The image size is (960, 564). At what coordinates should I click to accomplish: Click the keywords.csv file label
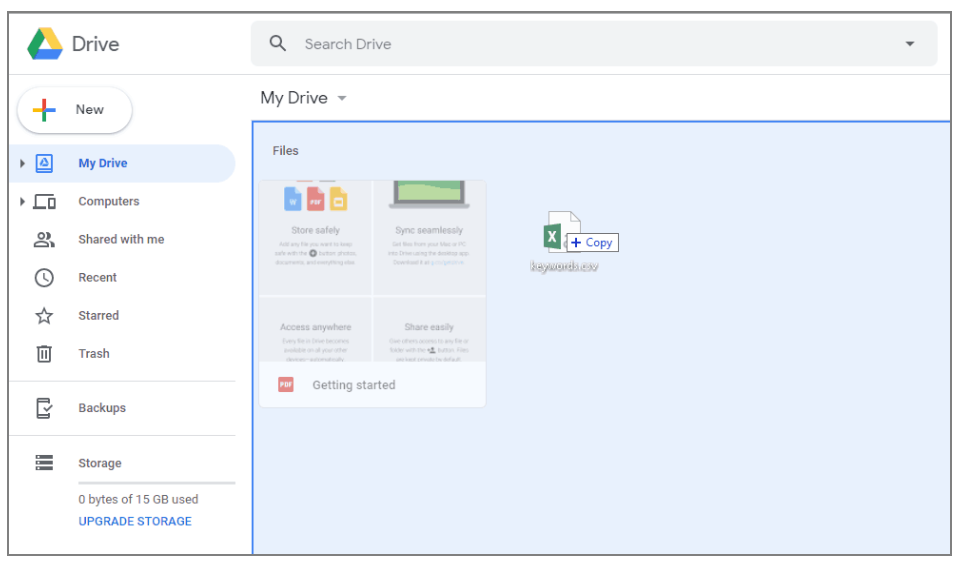pyautogui.click(x=564, y=266)
